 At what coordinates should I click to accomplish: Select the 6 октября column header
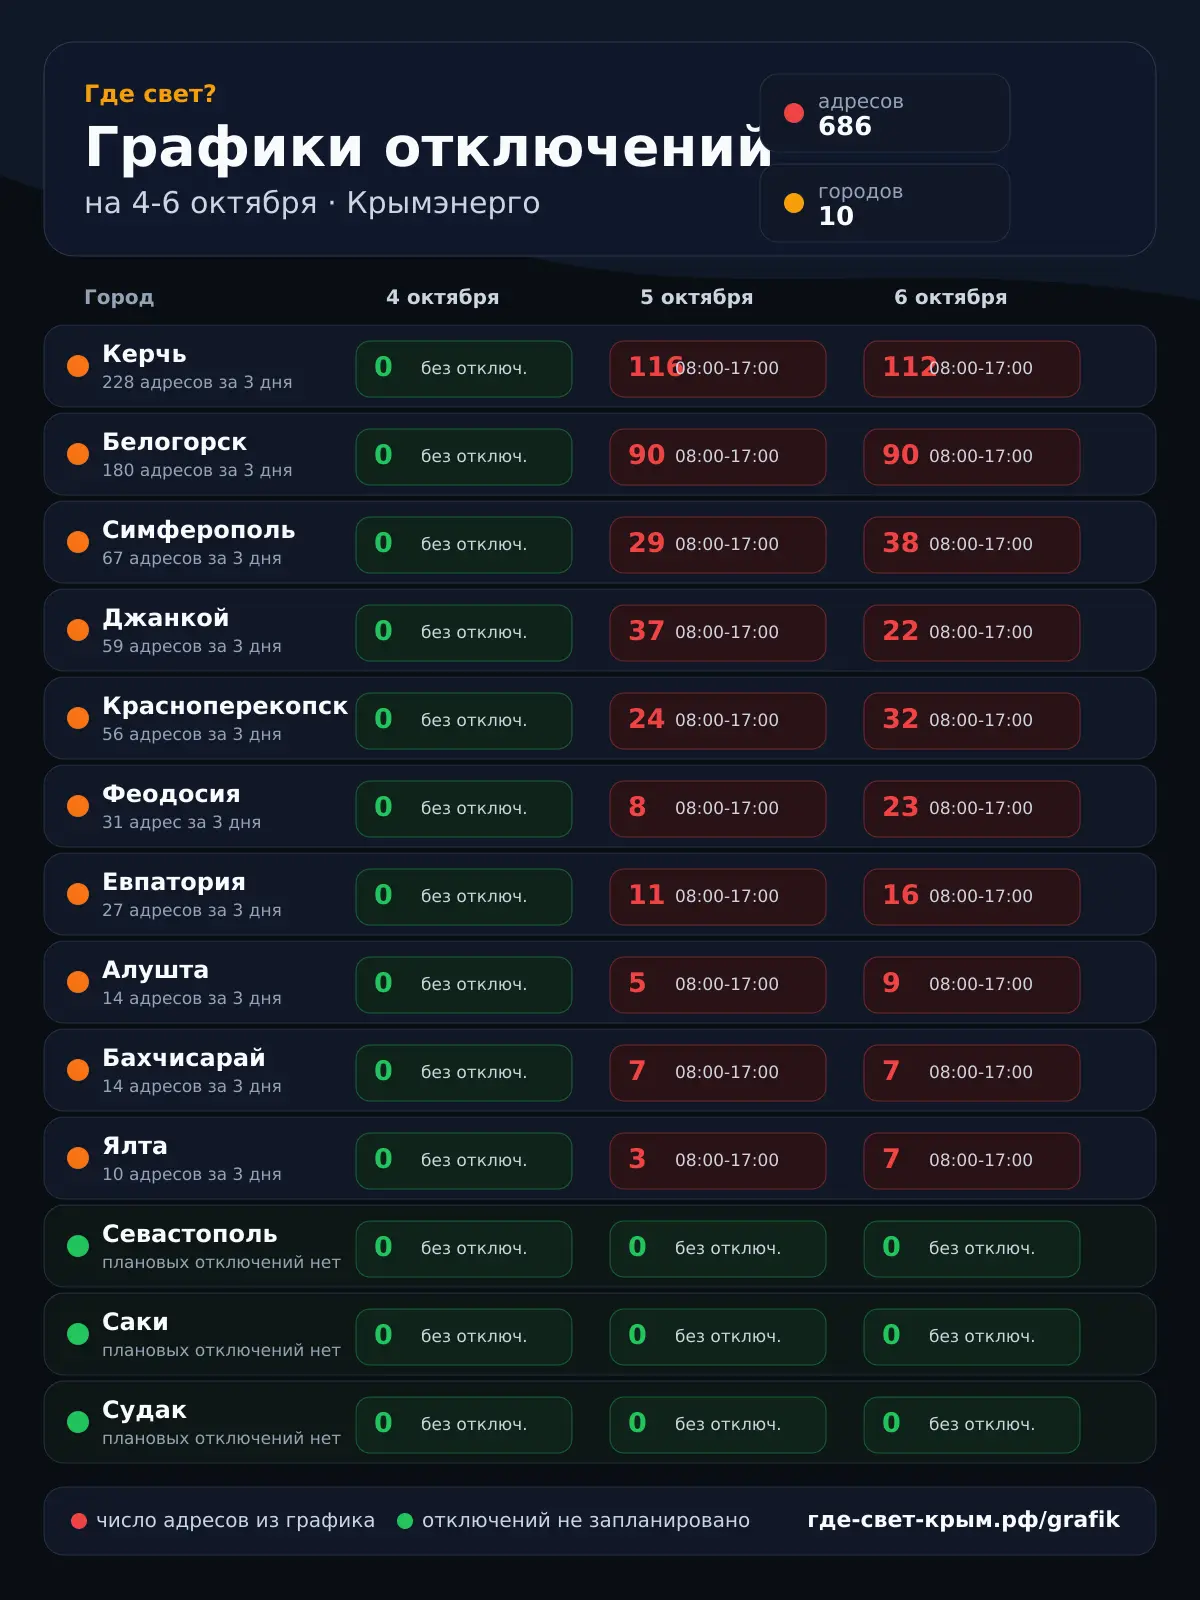coord(951,297)
